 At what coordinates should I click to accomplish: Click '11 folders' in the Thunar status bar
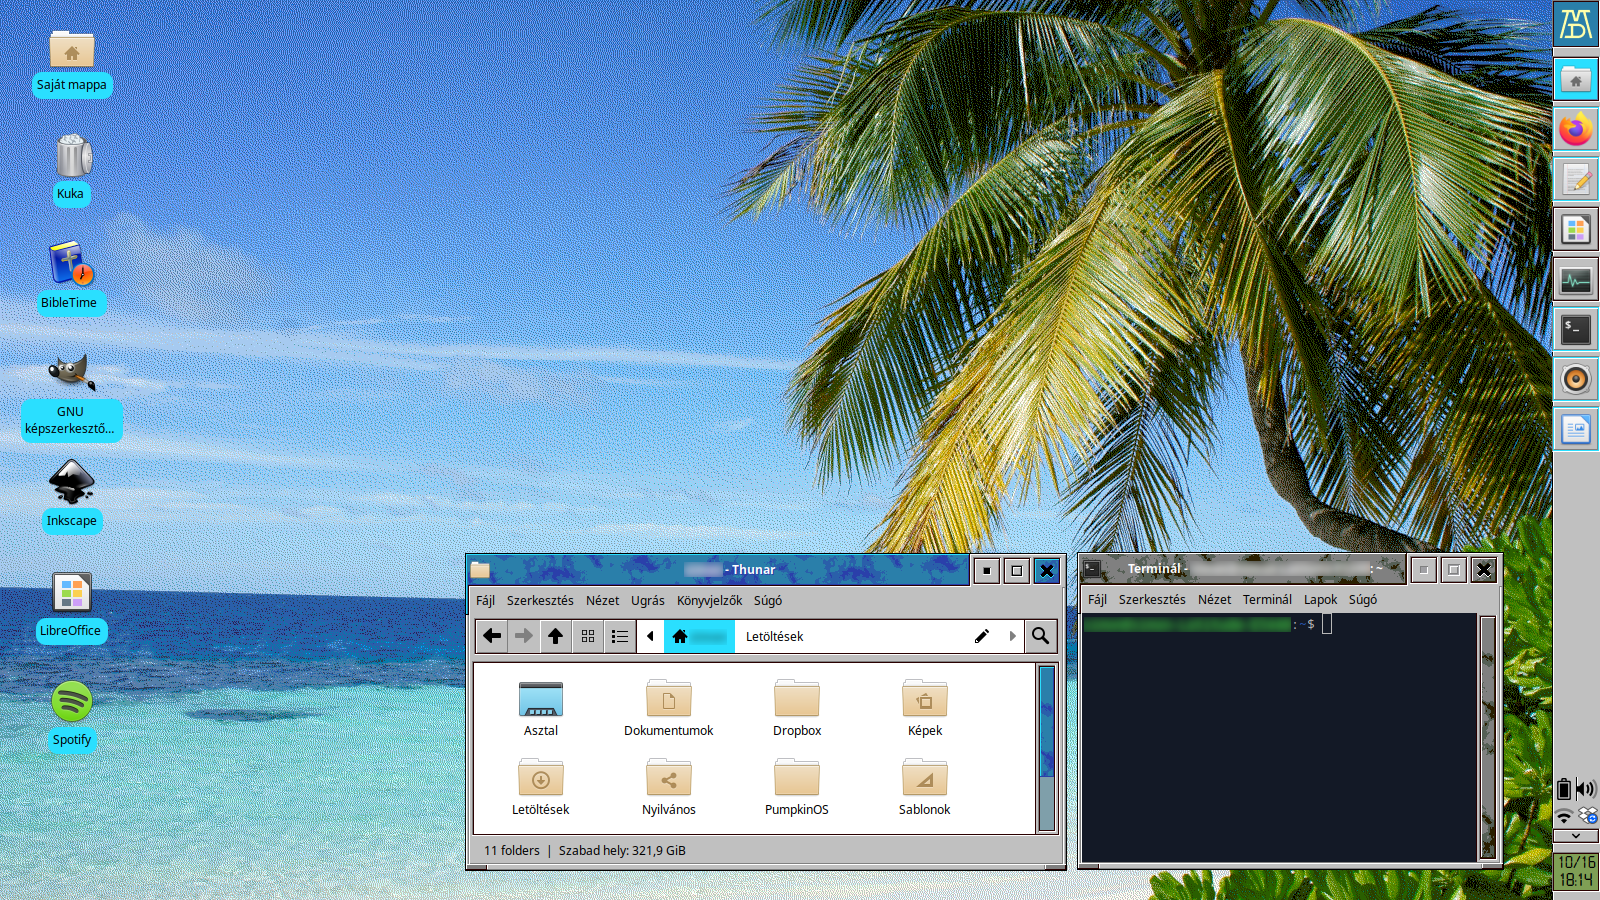(x=512, y=851)
